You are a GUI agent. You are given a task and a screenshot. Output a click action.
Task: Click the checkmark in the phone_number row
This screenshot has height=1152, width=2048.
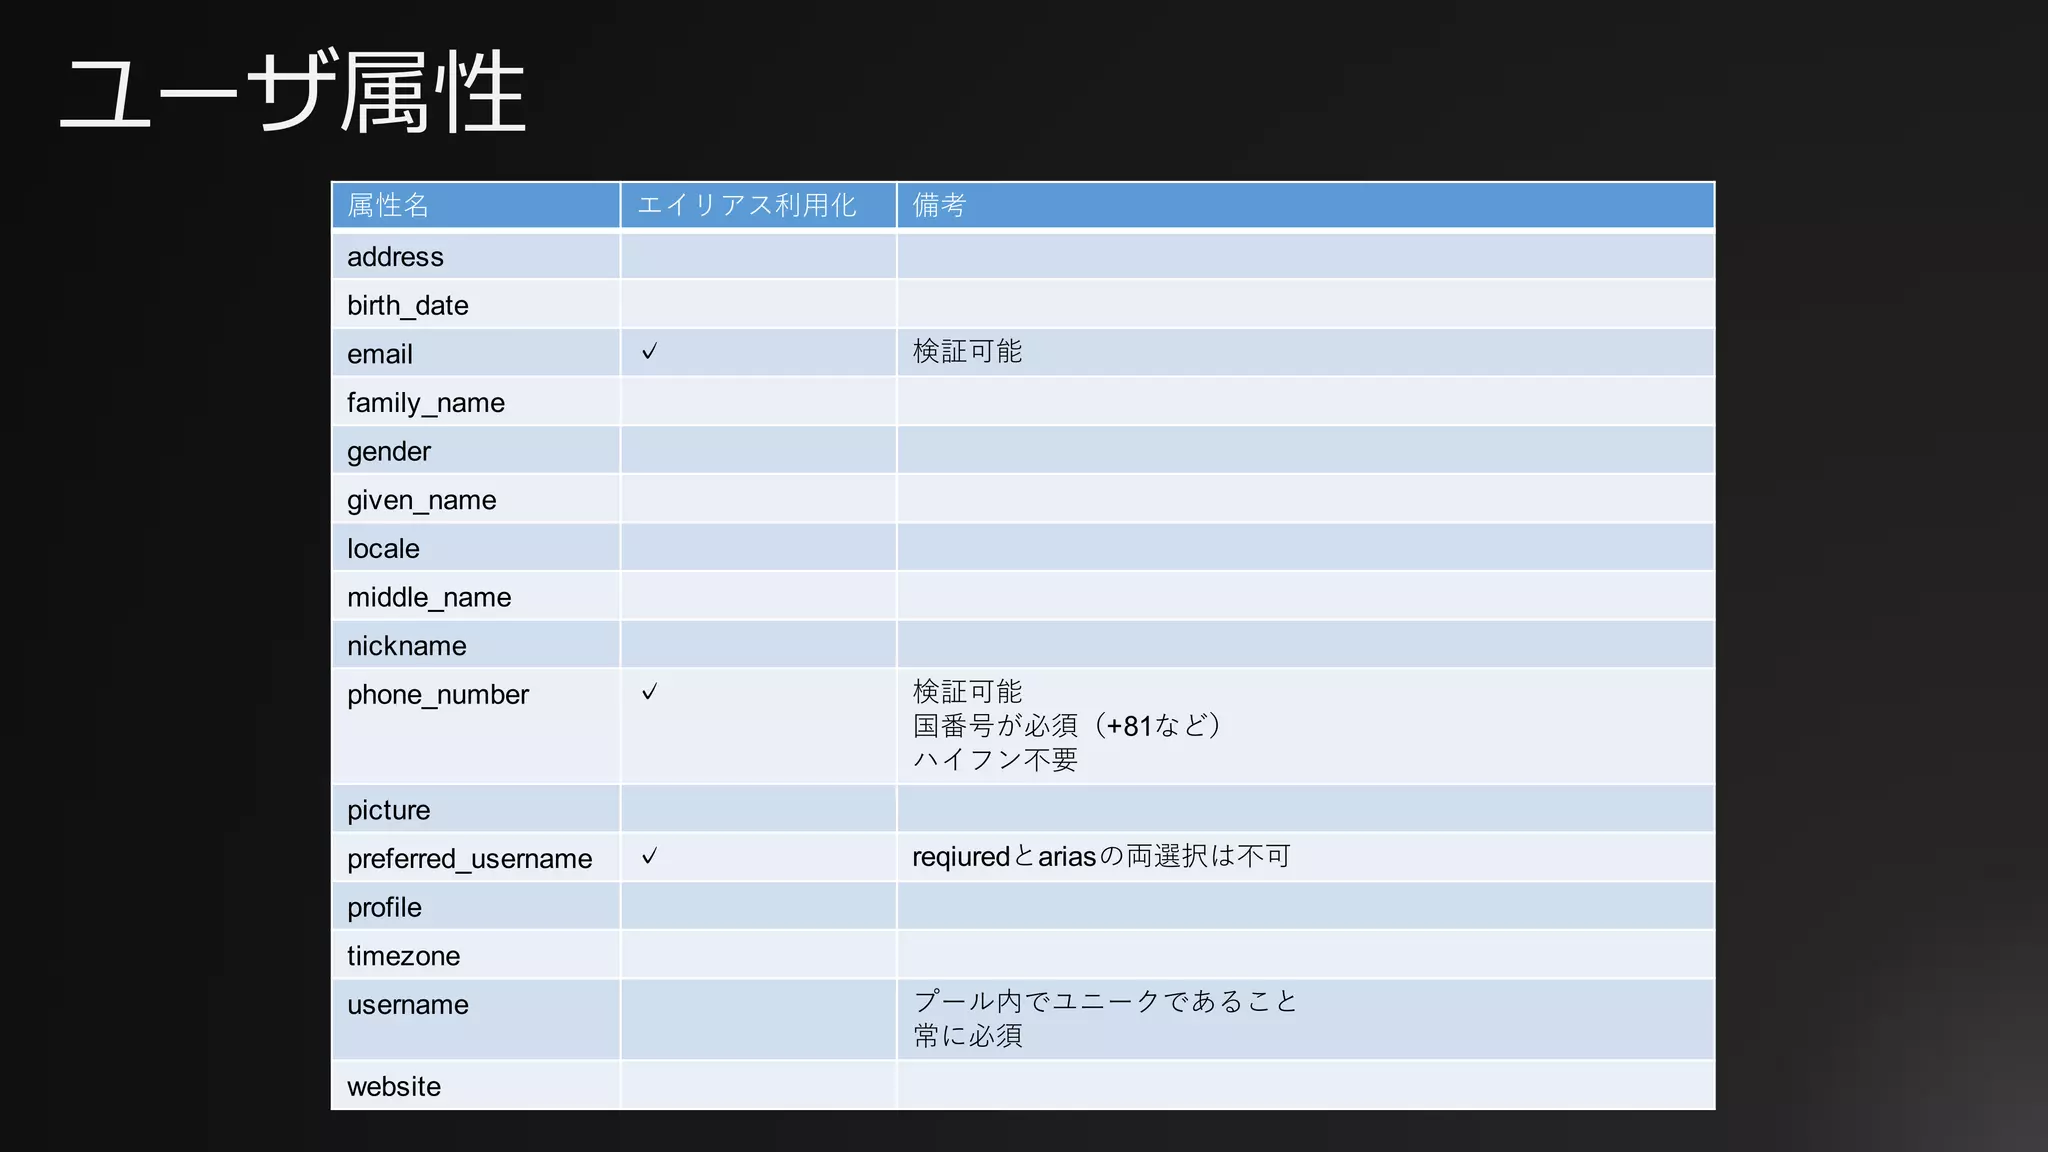pos(649,692)
